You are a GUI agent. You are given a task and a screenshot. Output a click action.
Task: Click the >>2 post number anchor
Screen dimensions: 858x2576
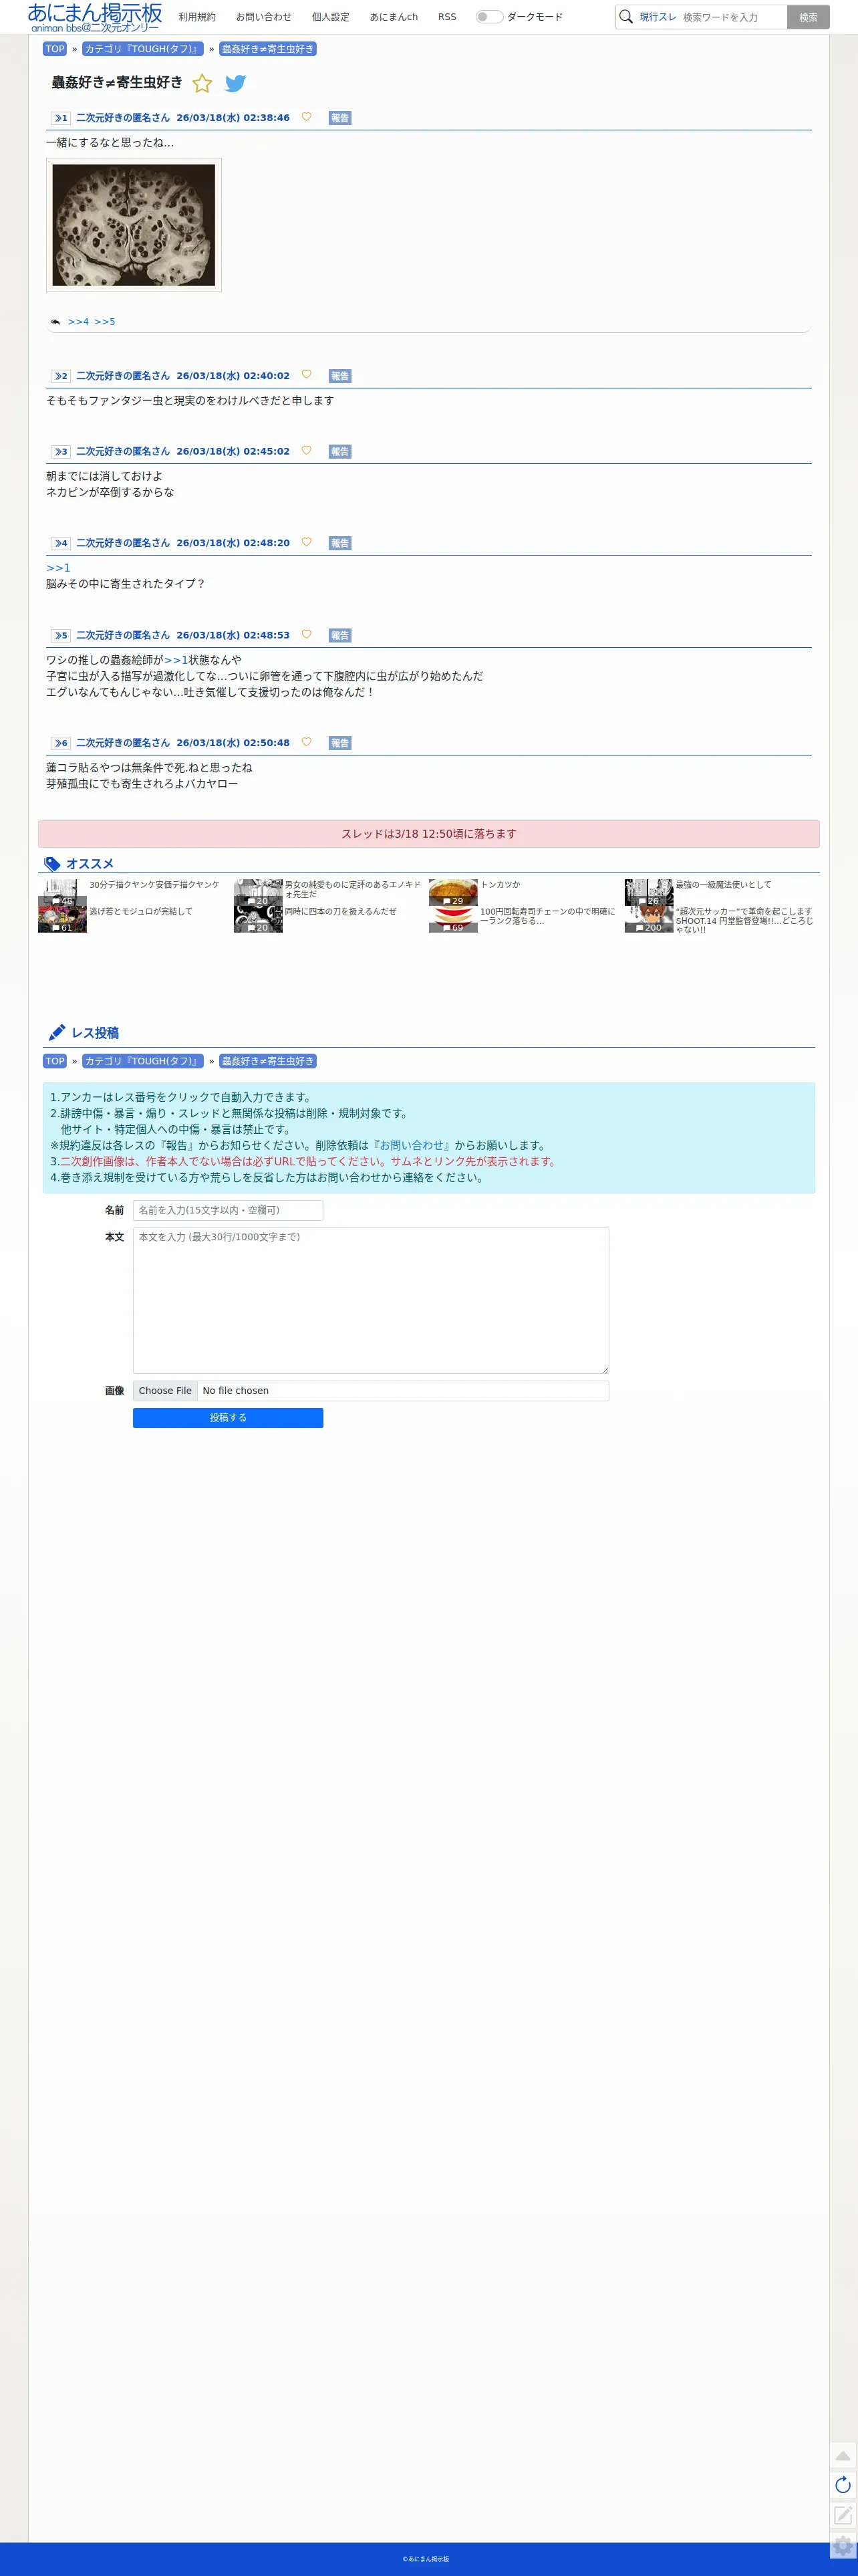(61, 376)
